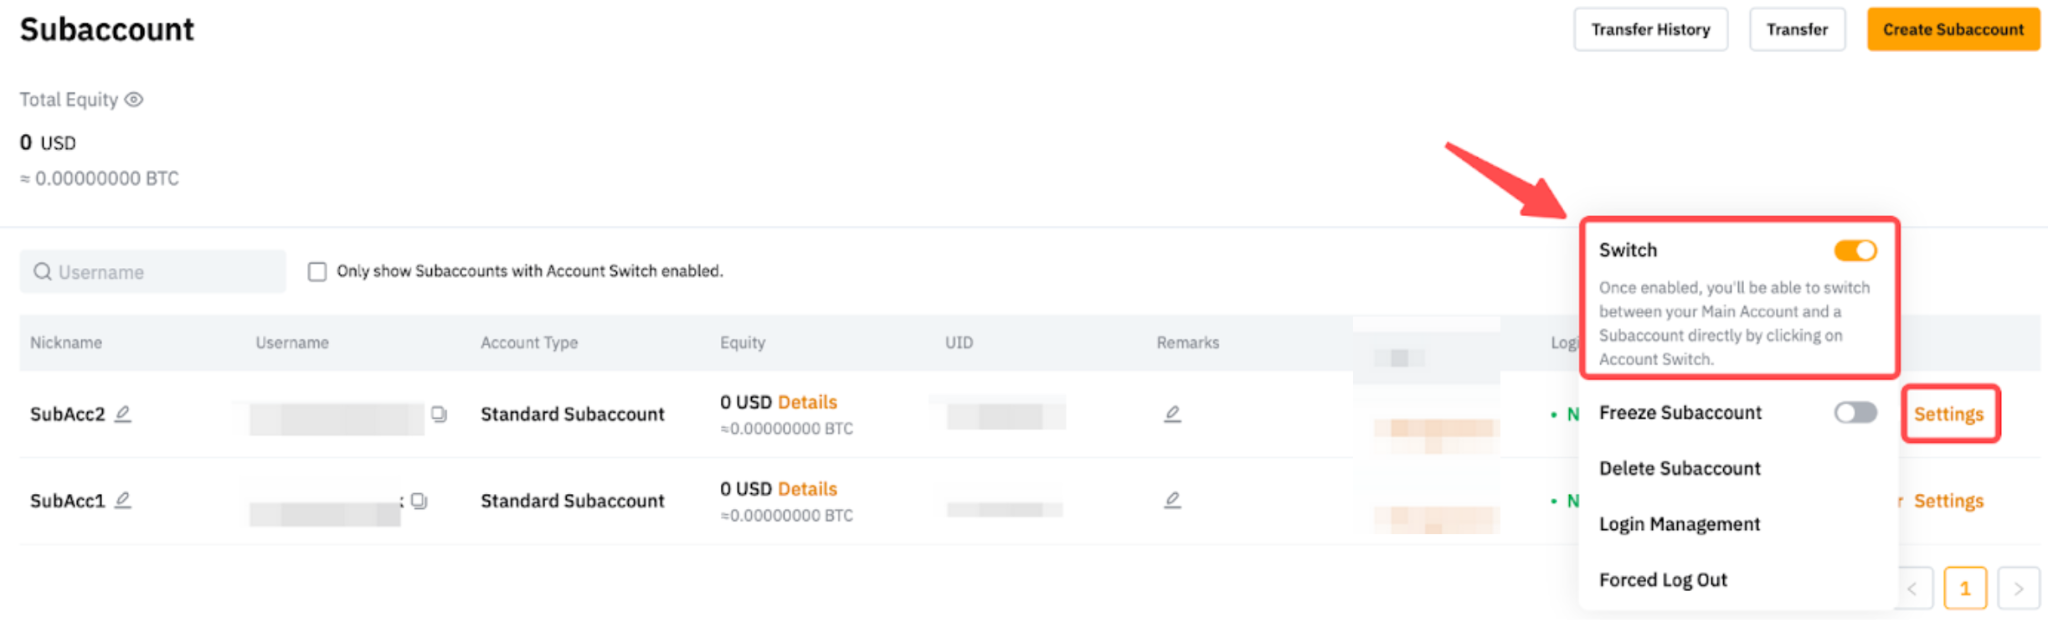Edit remarks for SubAcc1
Viewport: 2048px width, 620px height.
[x=1172, y=500]
